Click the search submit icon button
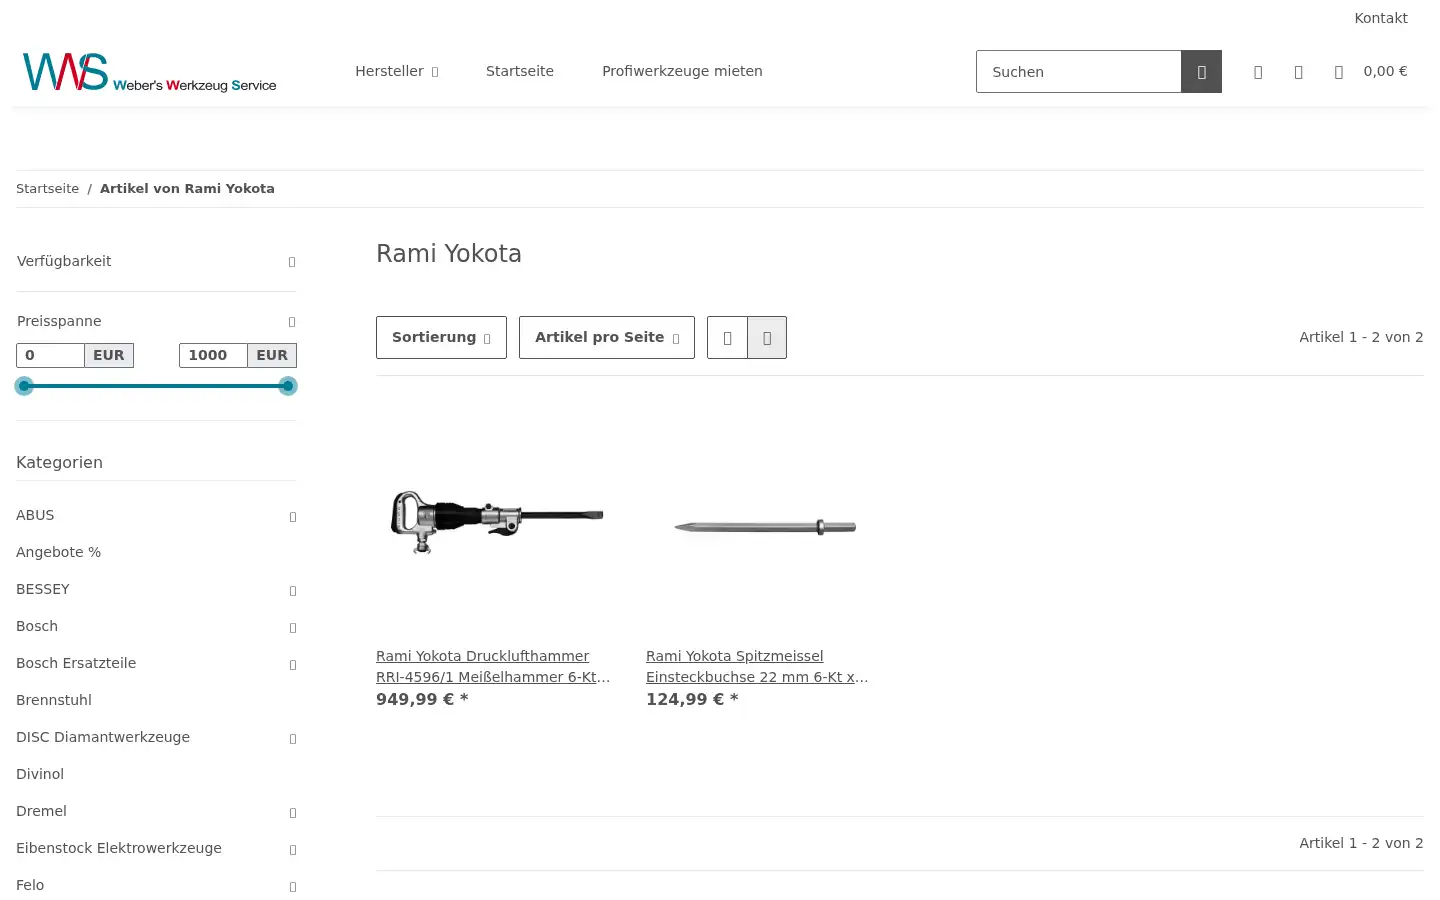This screenshot has height=900, width=1440. 1201,72
